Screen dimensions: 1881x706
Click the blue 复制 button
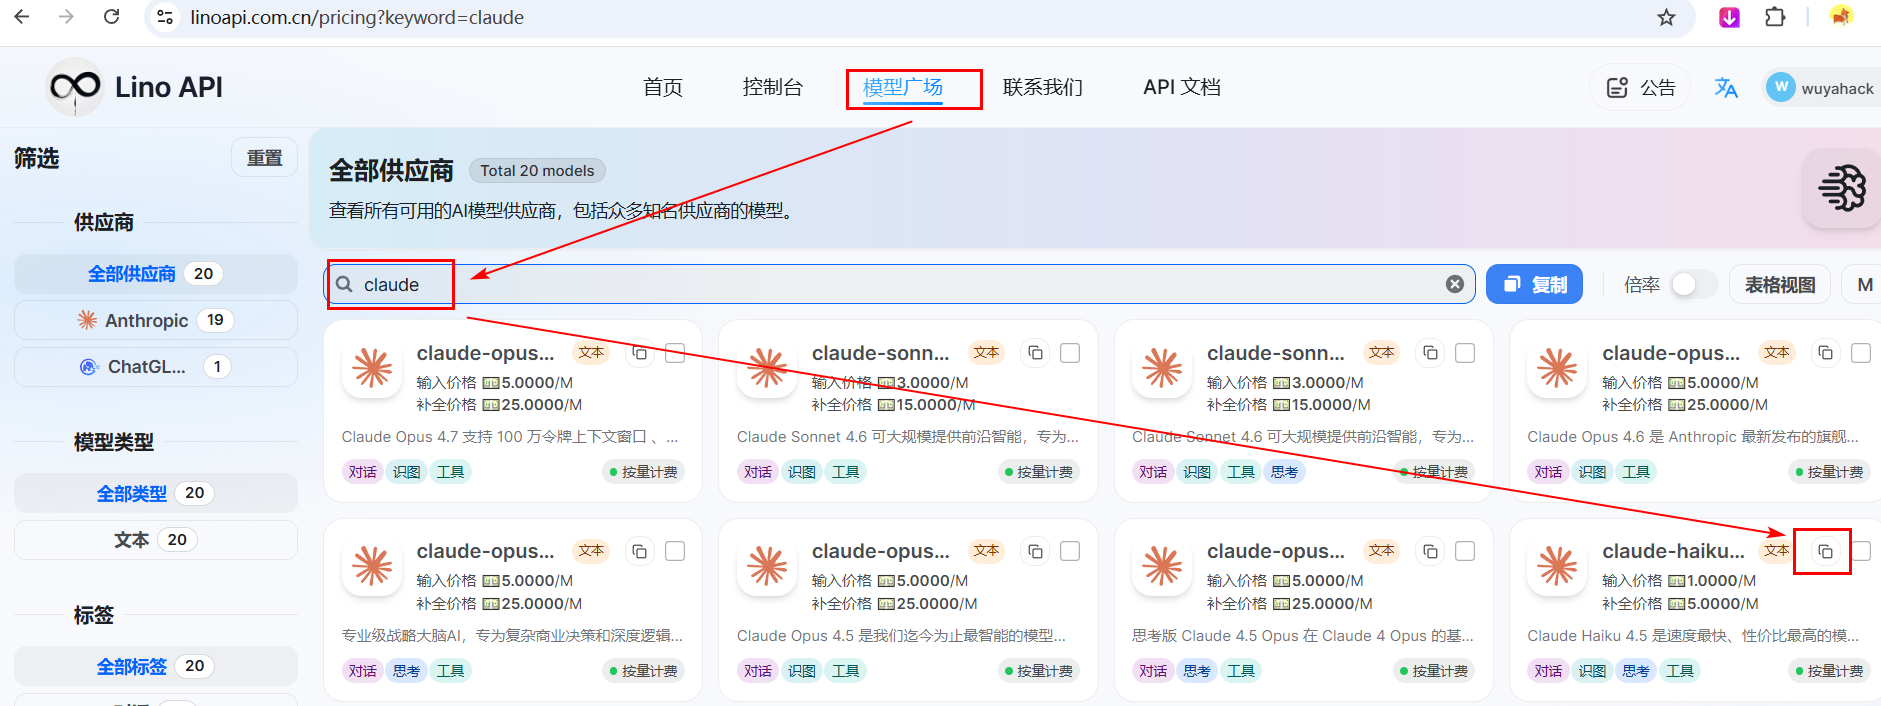click(x=1534, y=285)
